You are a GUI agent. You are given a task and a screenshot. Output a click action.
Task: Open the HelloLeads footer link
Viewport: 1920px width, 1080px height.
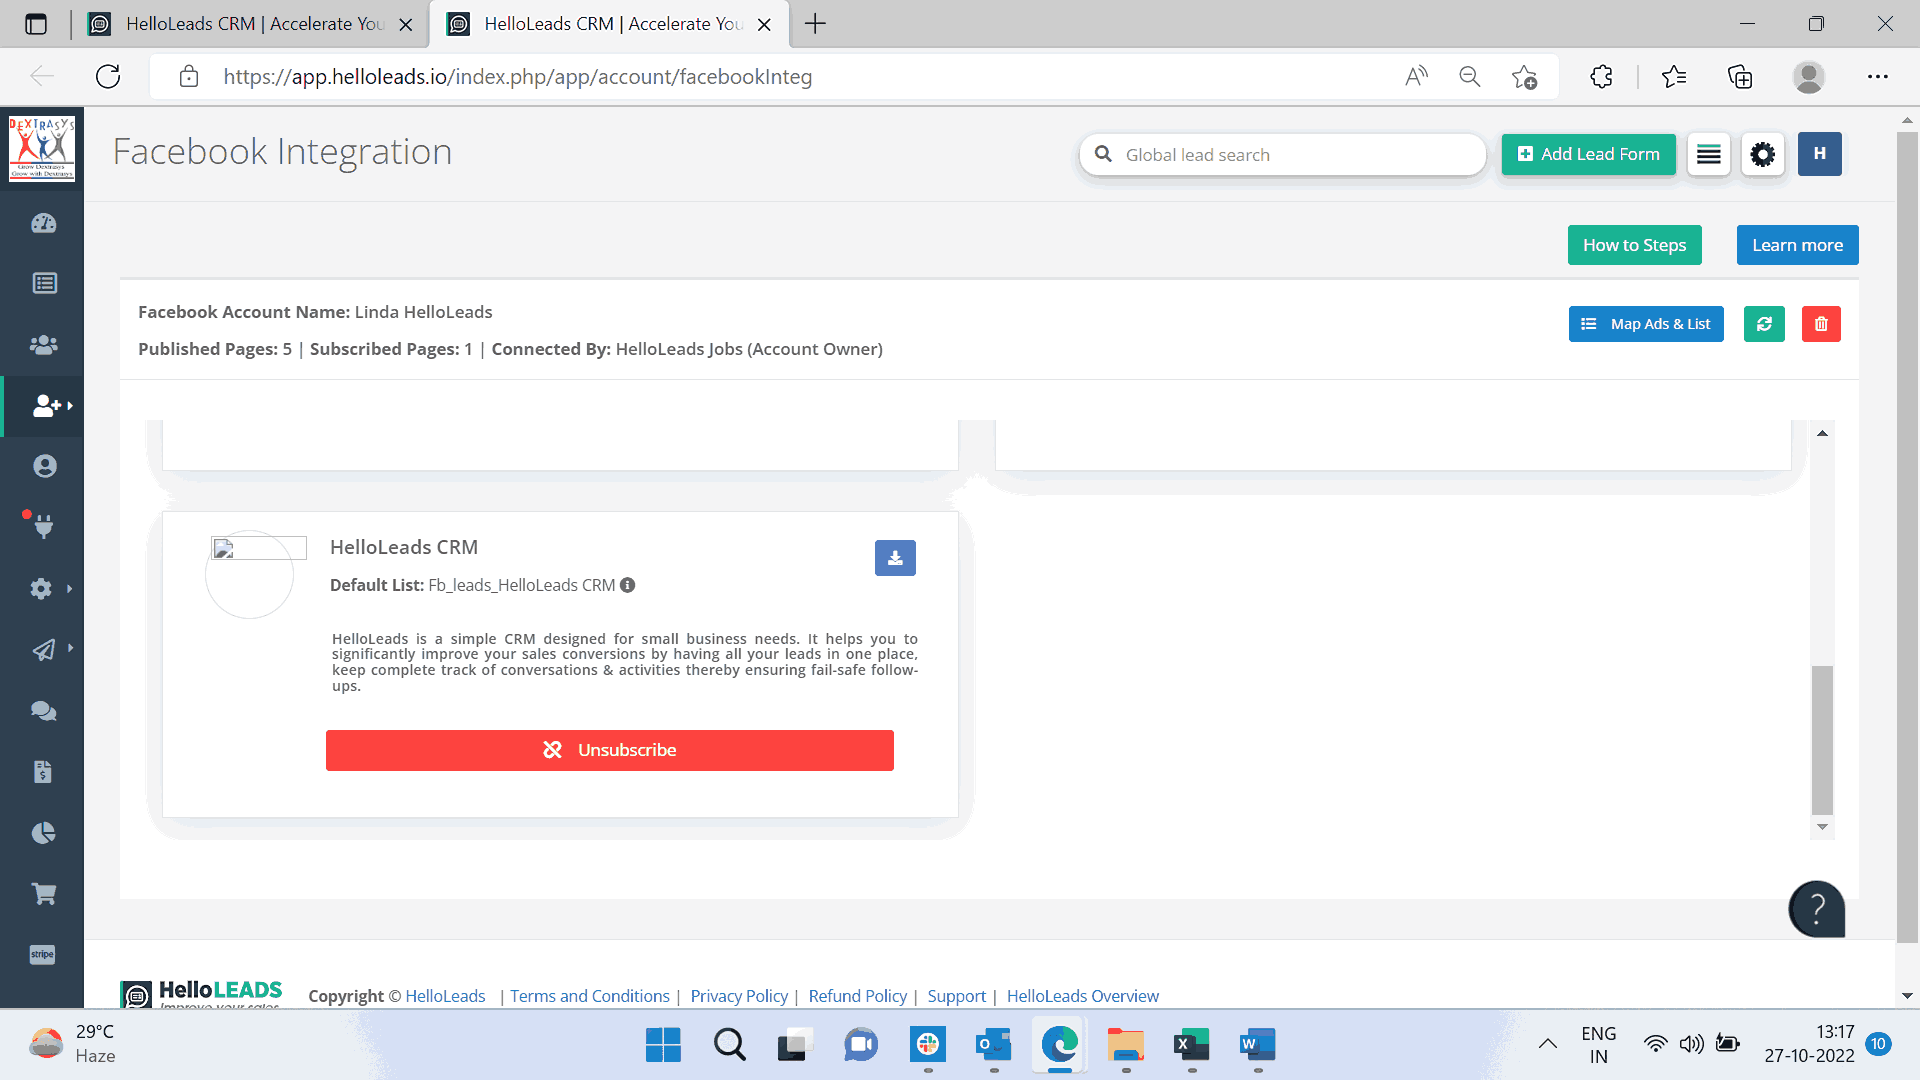[x=445, y=996]
